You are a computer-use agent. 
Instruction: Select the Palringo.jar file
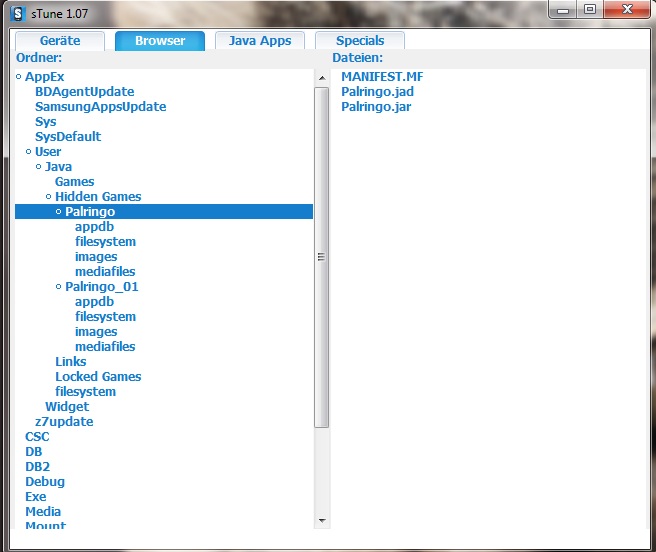(x=376, y=107)
